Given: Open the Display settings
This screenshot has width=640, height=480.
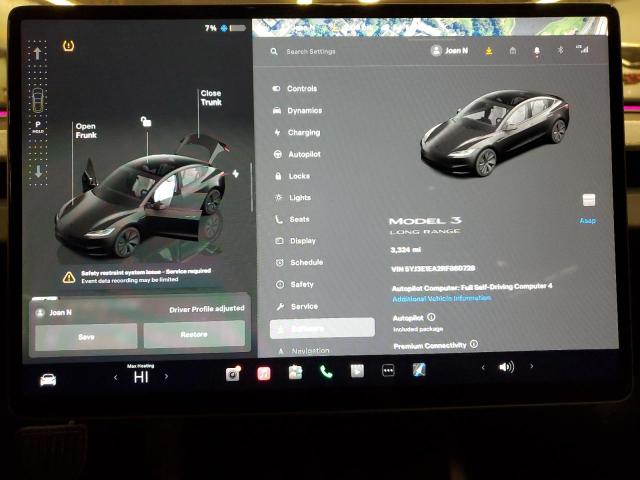Looking at the screenshot, I should pos(295,241).
